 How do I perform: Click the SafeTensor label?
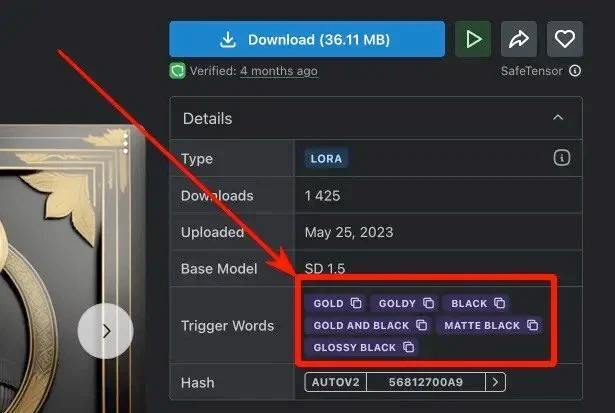click(532, 71)
